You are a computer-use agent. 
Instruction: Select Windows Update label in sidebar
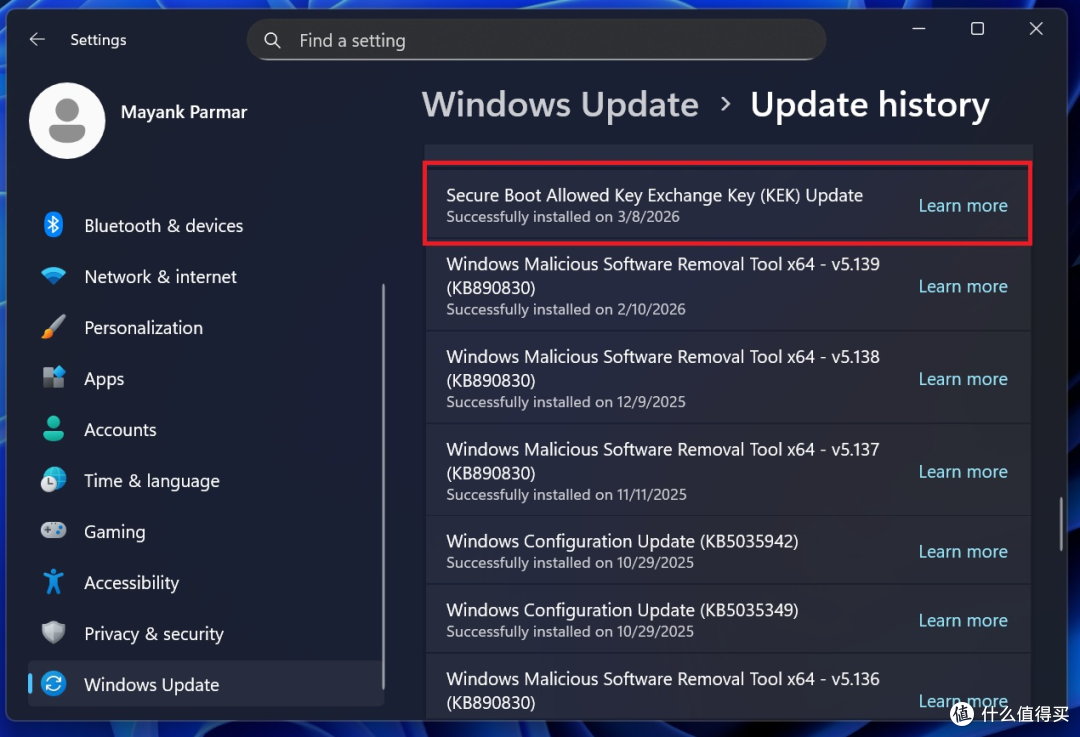(x=152, y=685)
